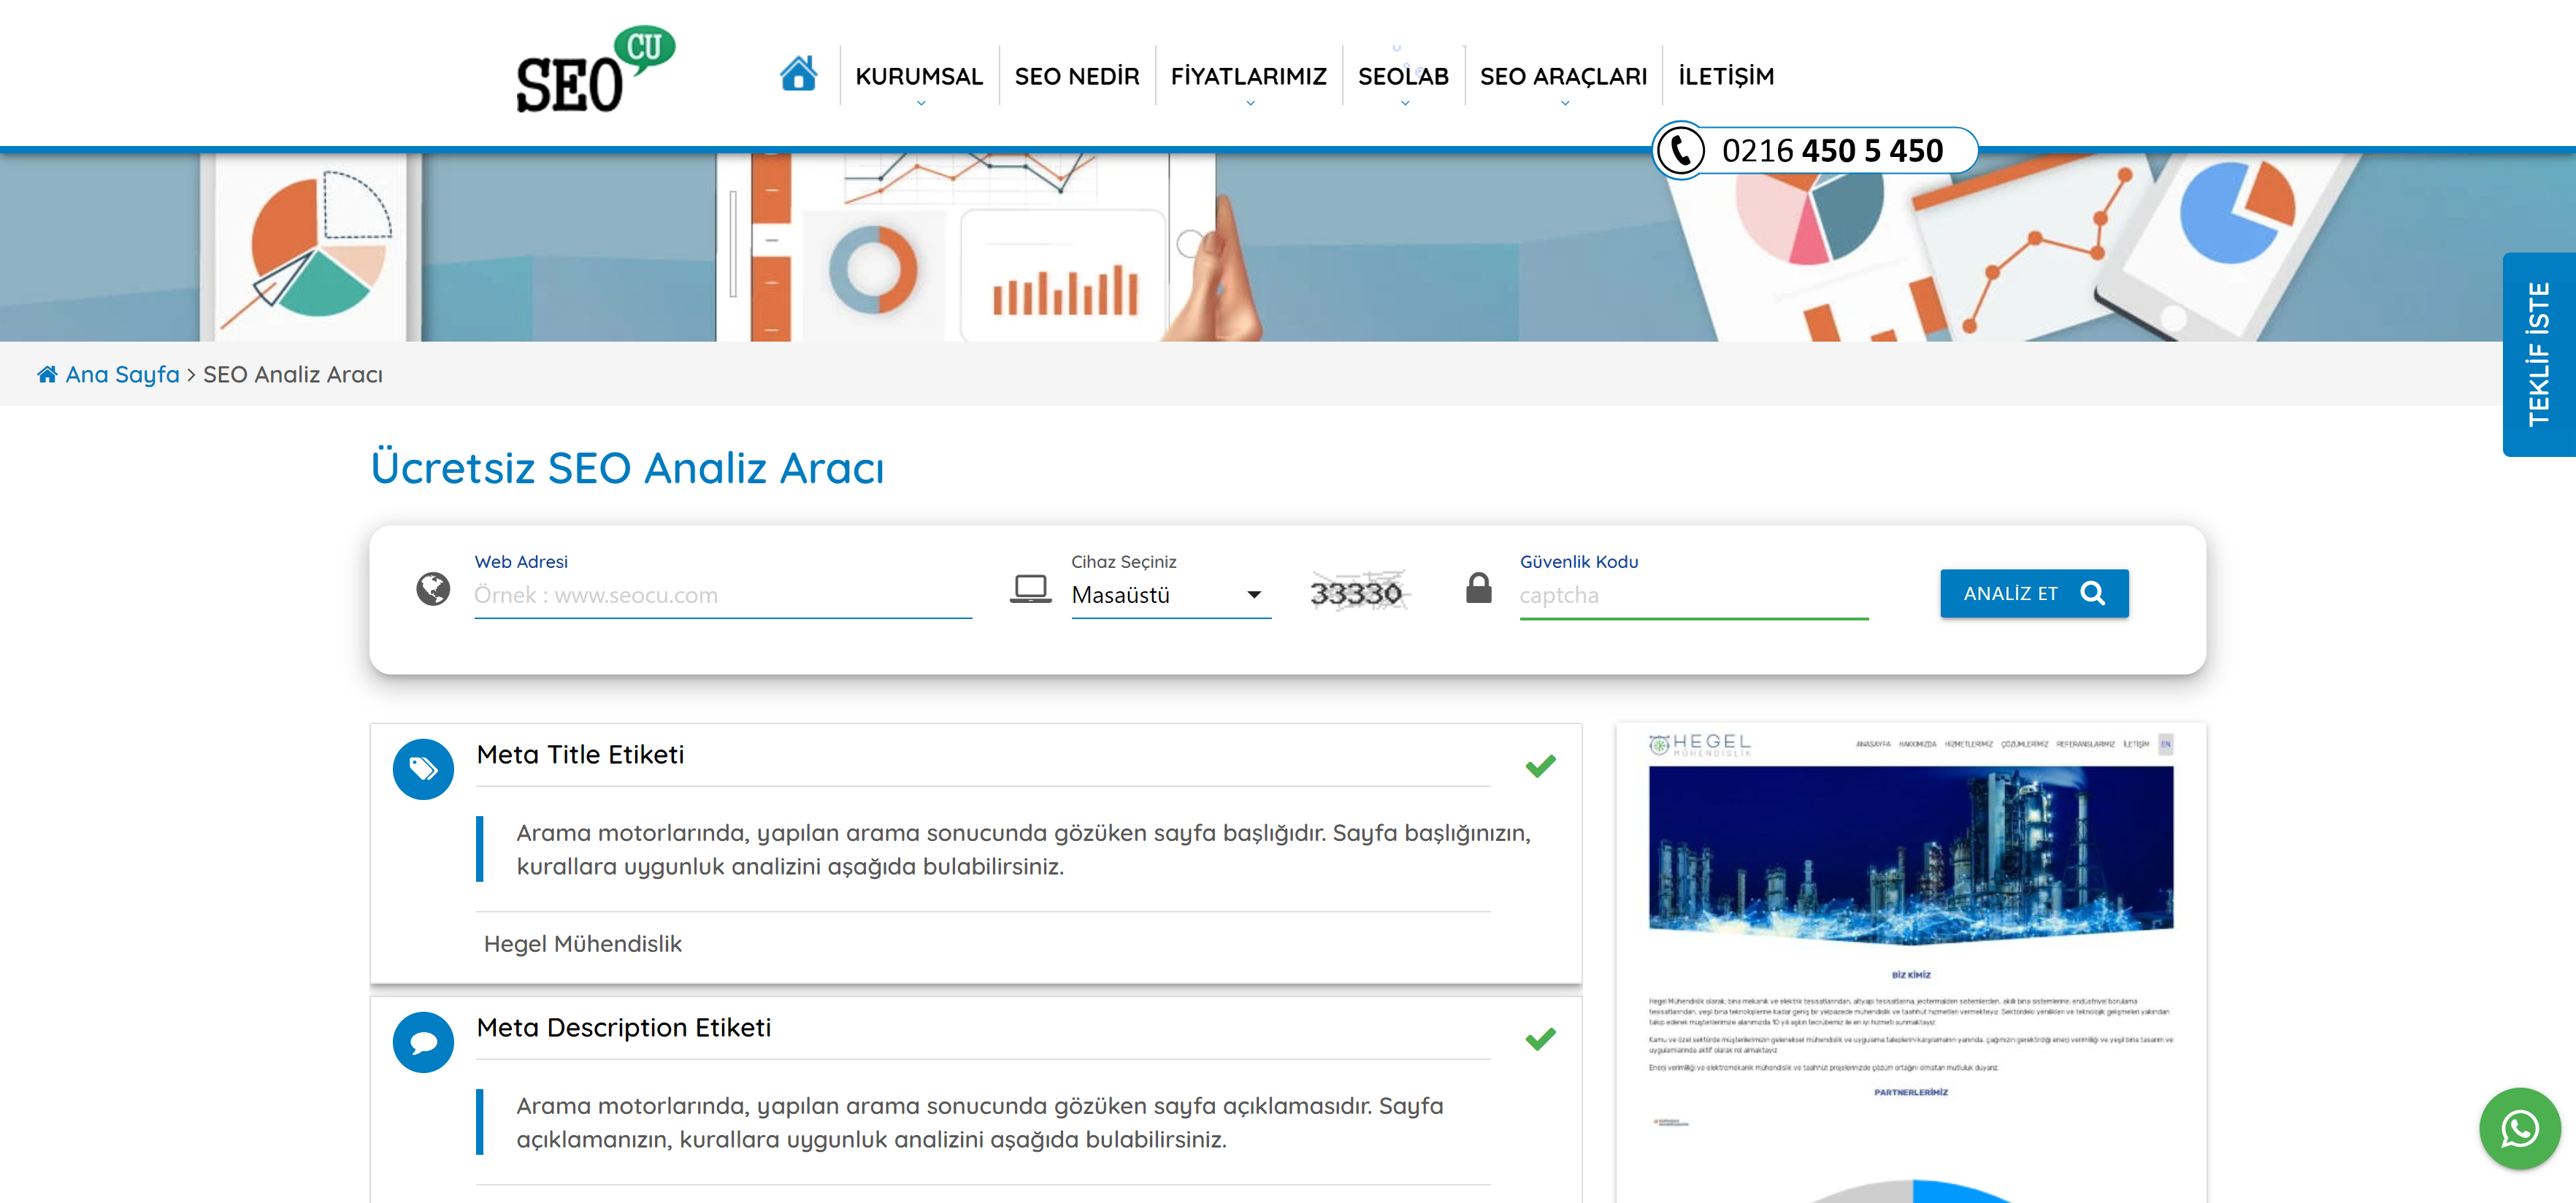Viewport: 2576px width, 1203px height.
Task: Open the KURUMSAL menu
Action: [x=919, y=76]
